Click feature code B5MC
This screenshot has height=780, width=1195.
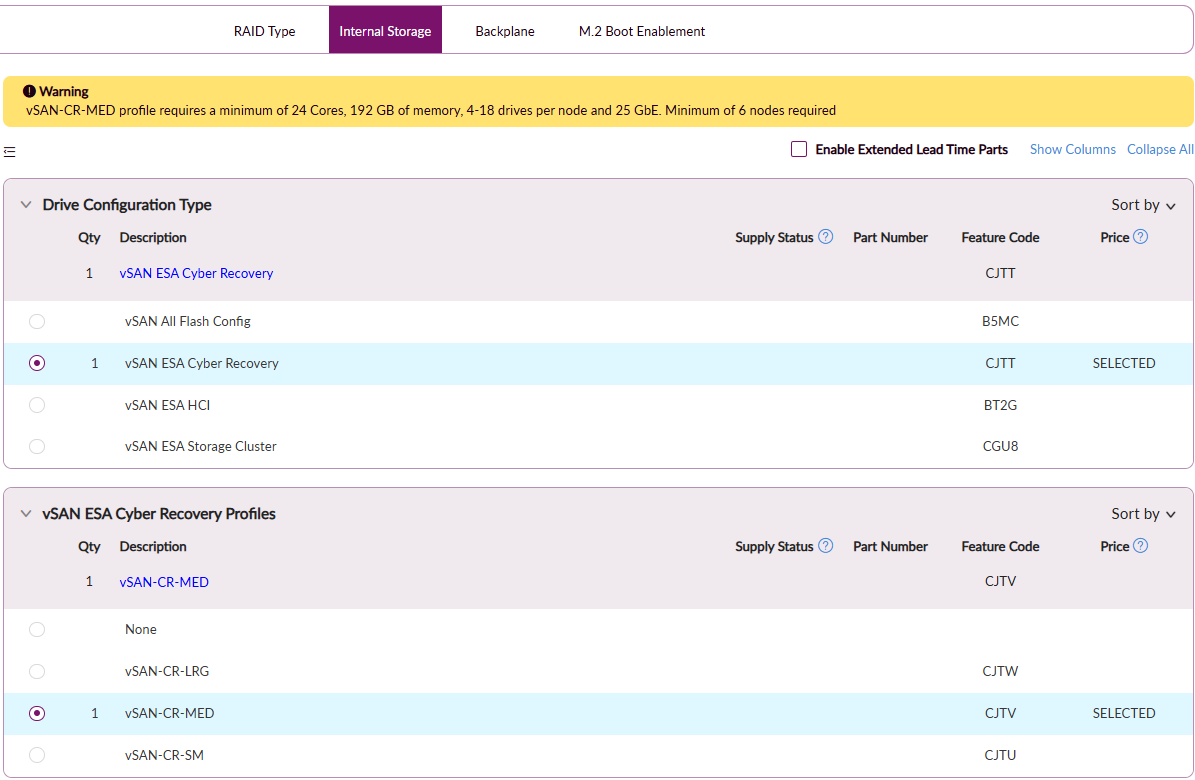[1000, 321]
